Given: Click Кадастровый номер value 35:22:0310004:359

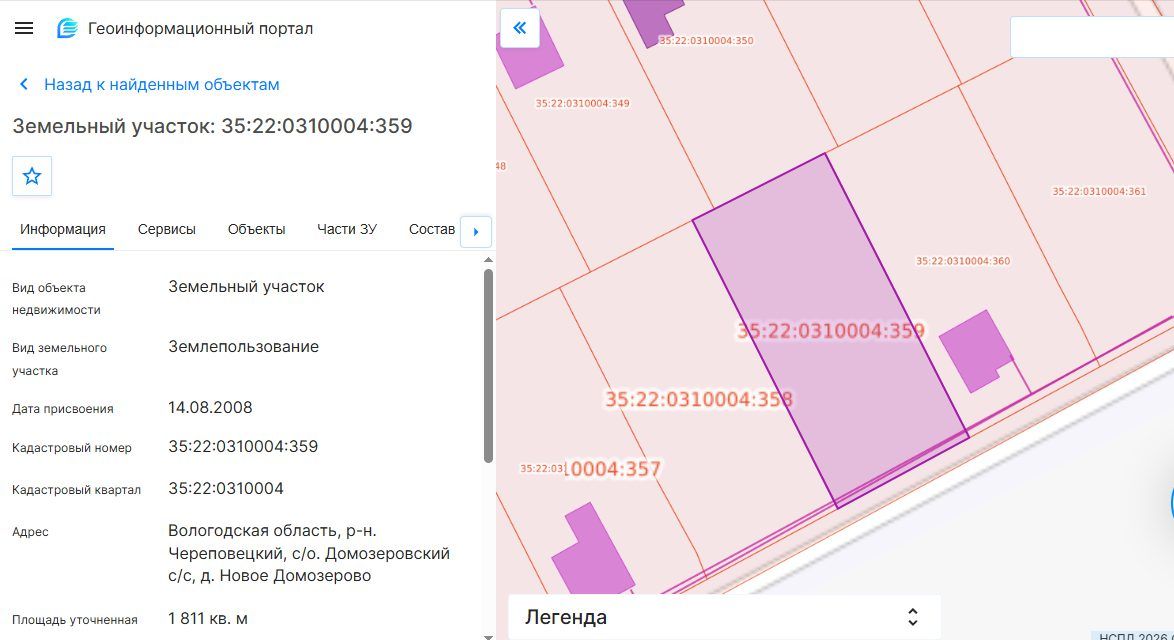Looking at the screenshot, I should pyautogui.click(x=243, y=446).
